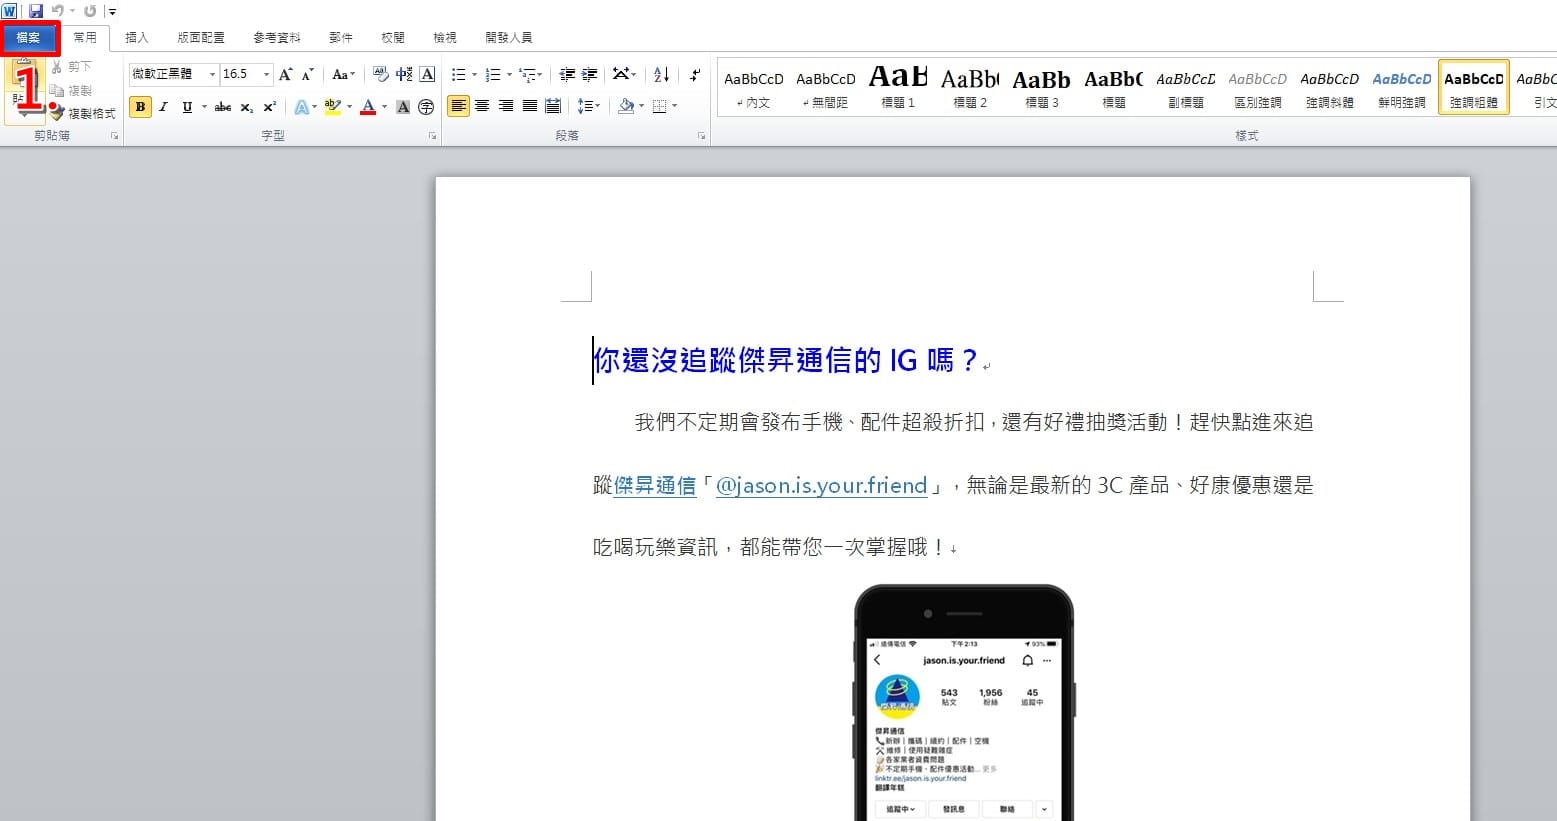The height and width of the screenshot is (821, 1557).
Task: Open the Font (字型) dialog launcher
Action: (432, 136)
